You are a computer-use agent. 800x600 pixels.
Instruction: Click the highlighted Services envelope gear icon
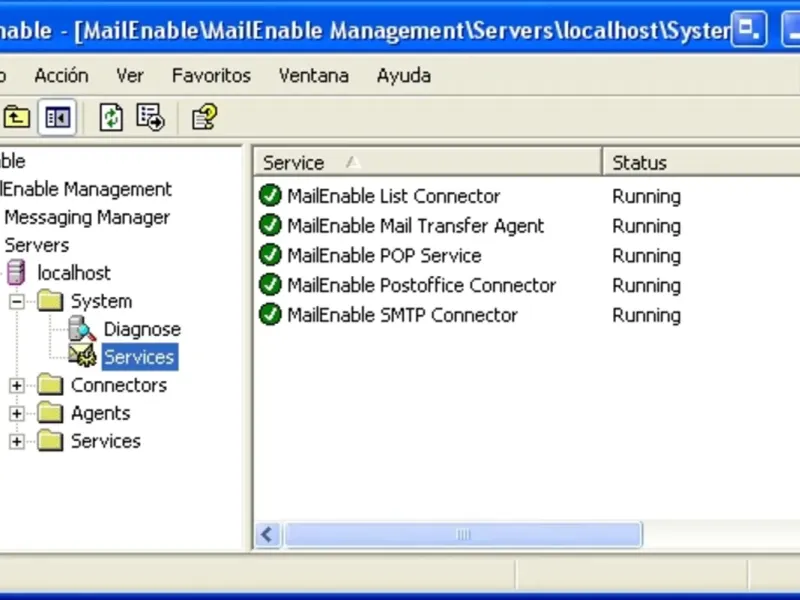point(82,356)
